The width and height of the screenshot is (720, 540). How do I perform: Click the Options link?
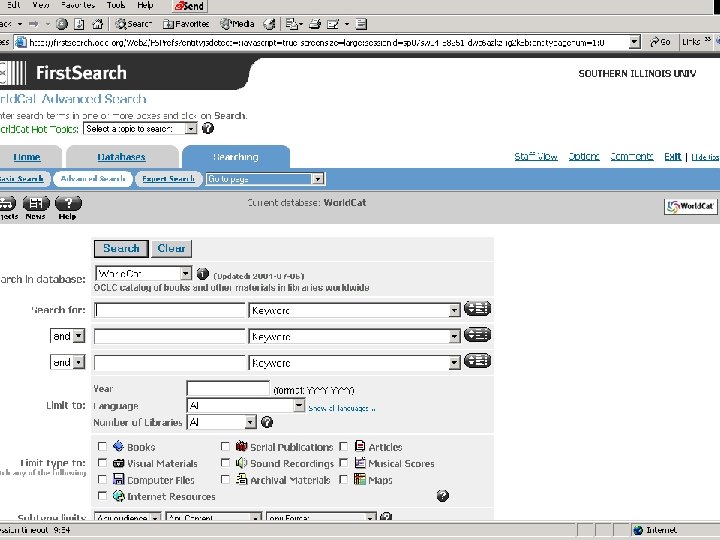click(584, 157)
